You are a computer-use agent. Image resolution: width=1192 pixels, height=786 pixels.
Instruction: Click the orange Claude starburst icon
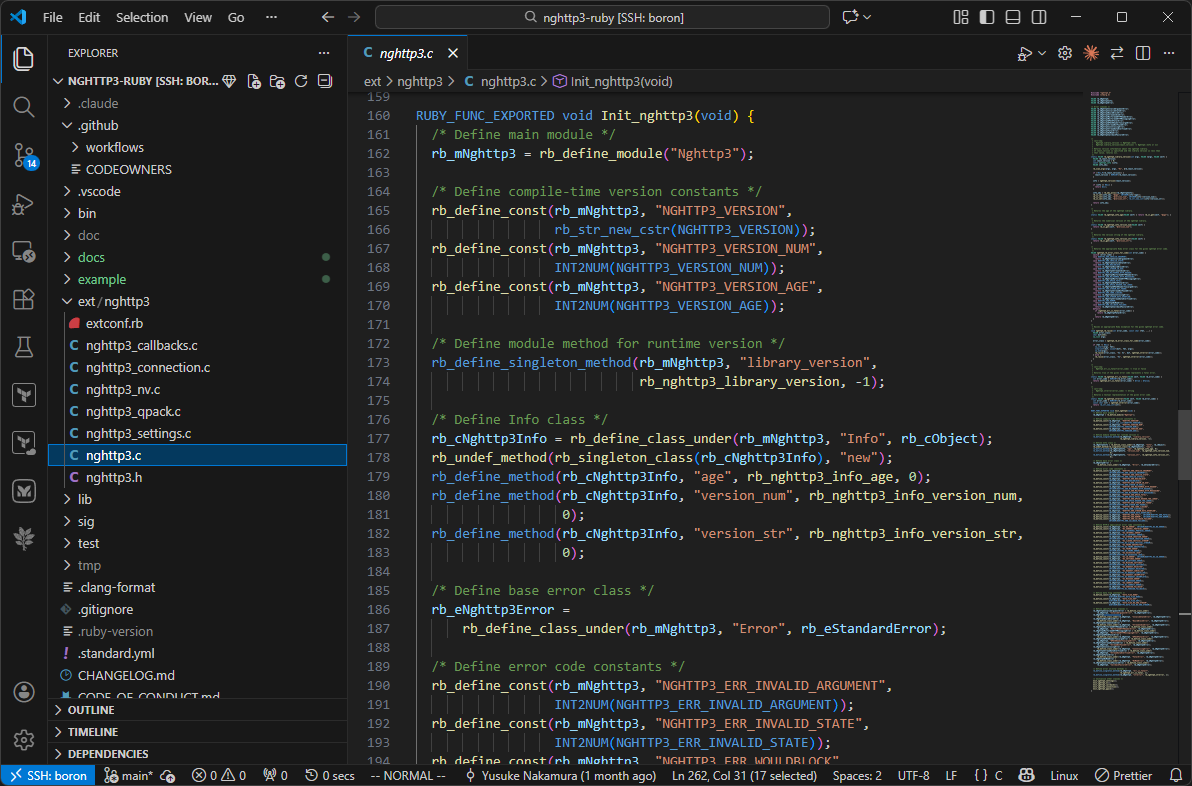(x=1091, y=53)
